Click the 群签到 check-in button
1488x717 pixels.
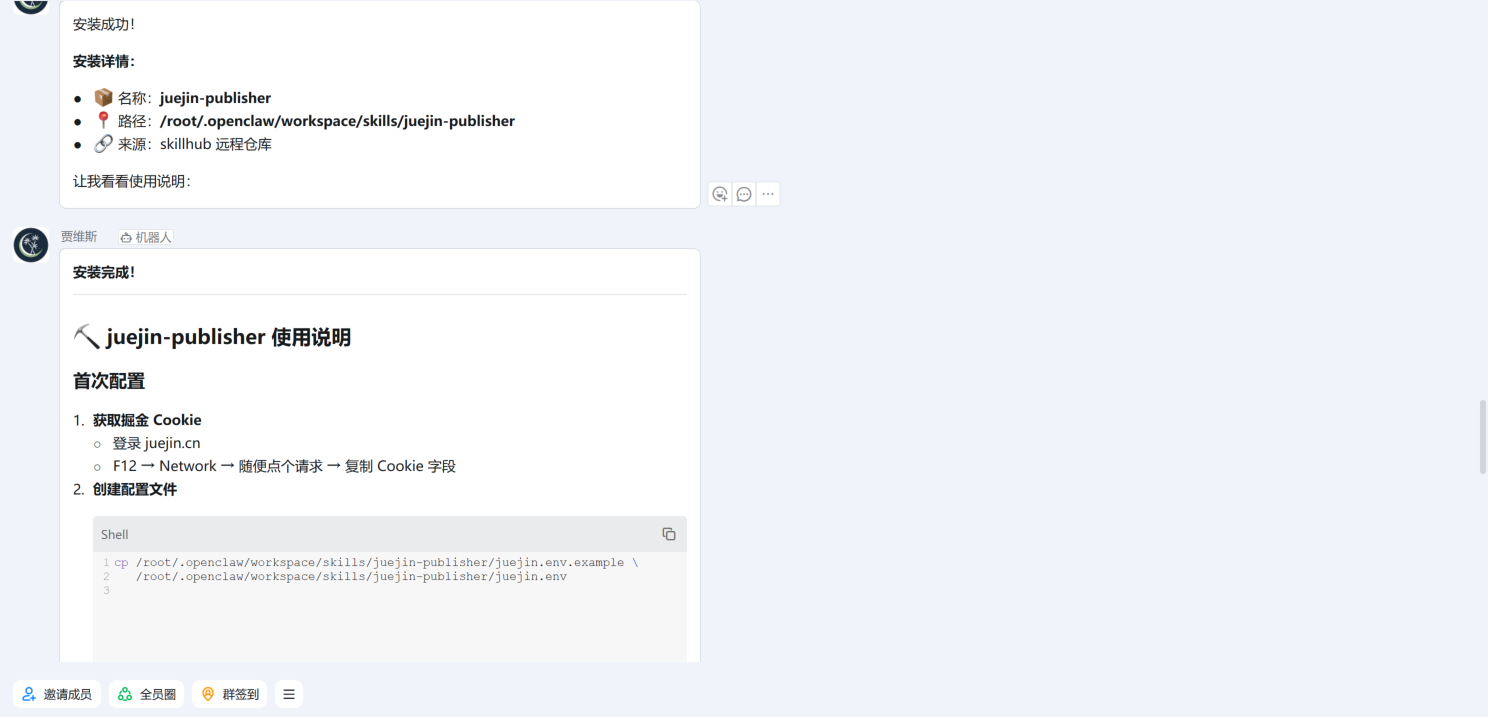(x=229, y=694)
